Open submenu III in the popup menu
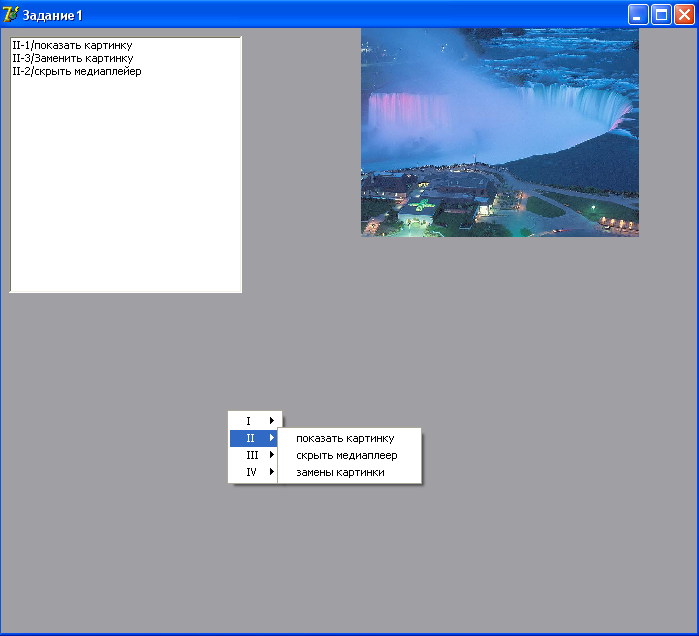The image size is (699, 636). (254, 455)
